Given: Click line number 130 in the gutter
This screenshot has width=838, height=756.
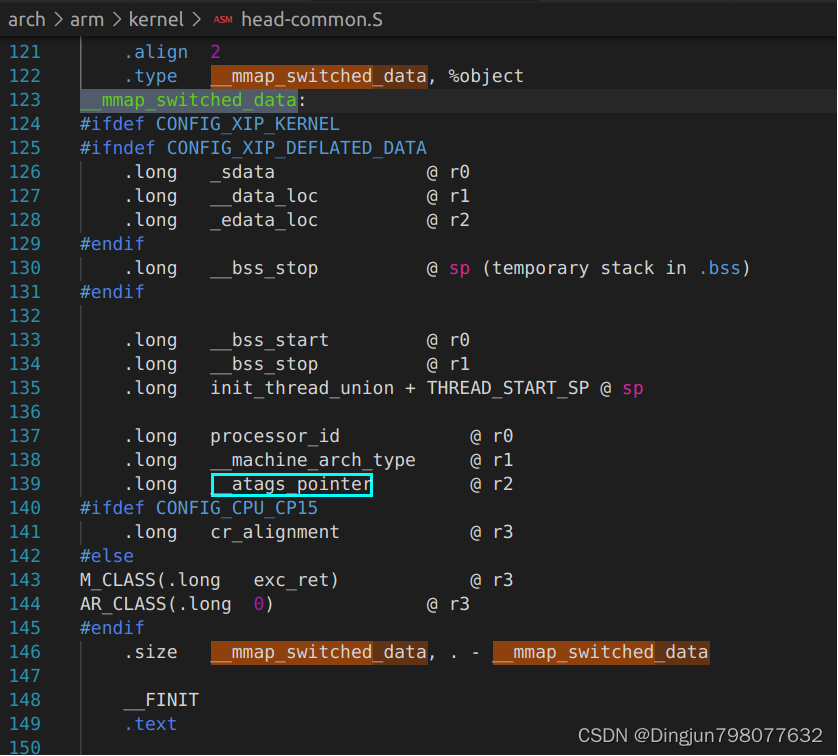Looking at the screenshot, I should (27, 267).
